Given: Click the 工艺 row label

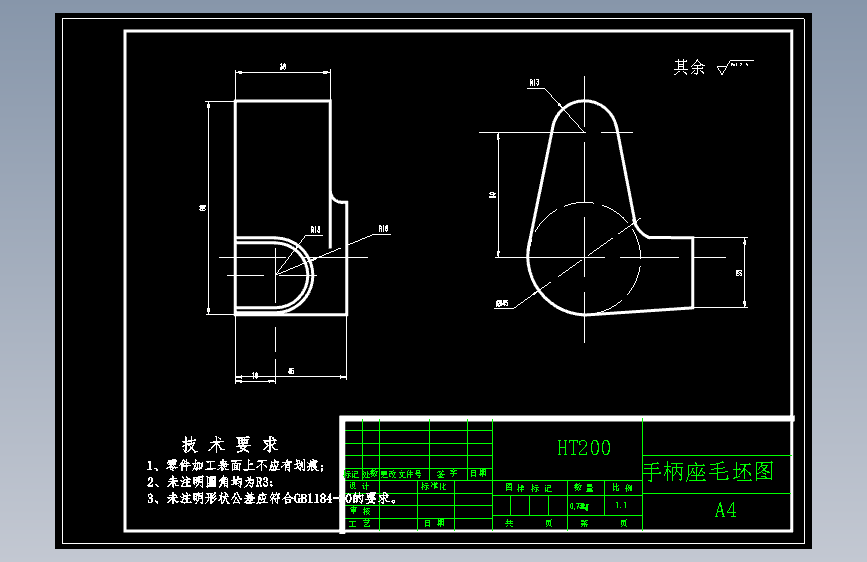Looking at the screenshot, I should click(360, 523).
